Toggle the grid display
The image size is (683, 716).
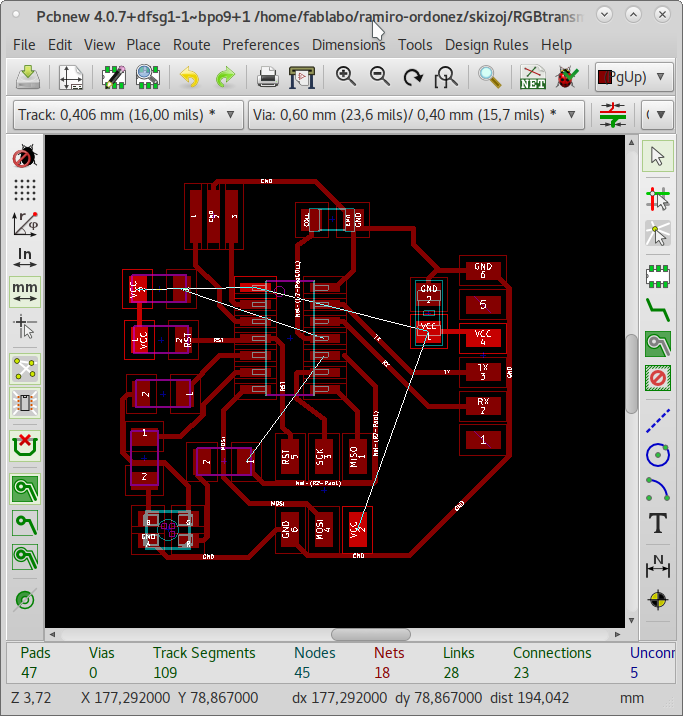coord(25,190)
